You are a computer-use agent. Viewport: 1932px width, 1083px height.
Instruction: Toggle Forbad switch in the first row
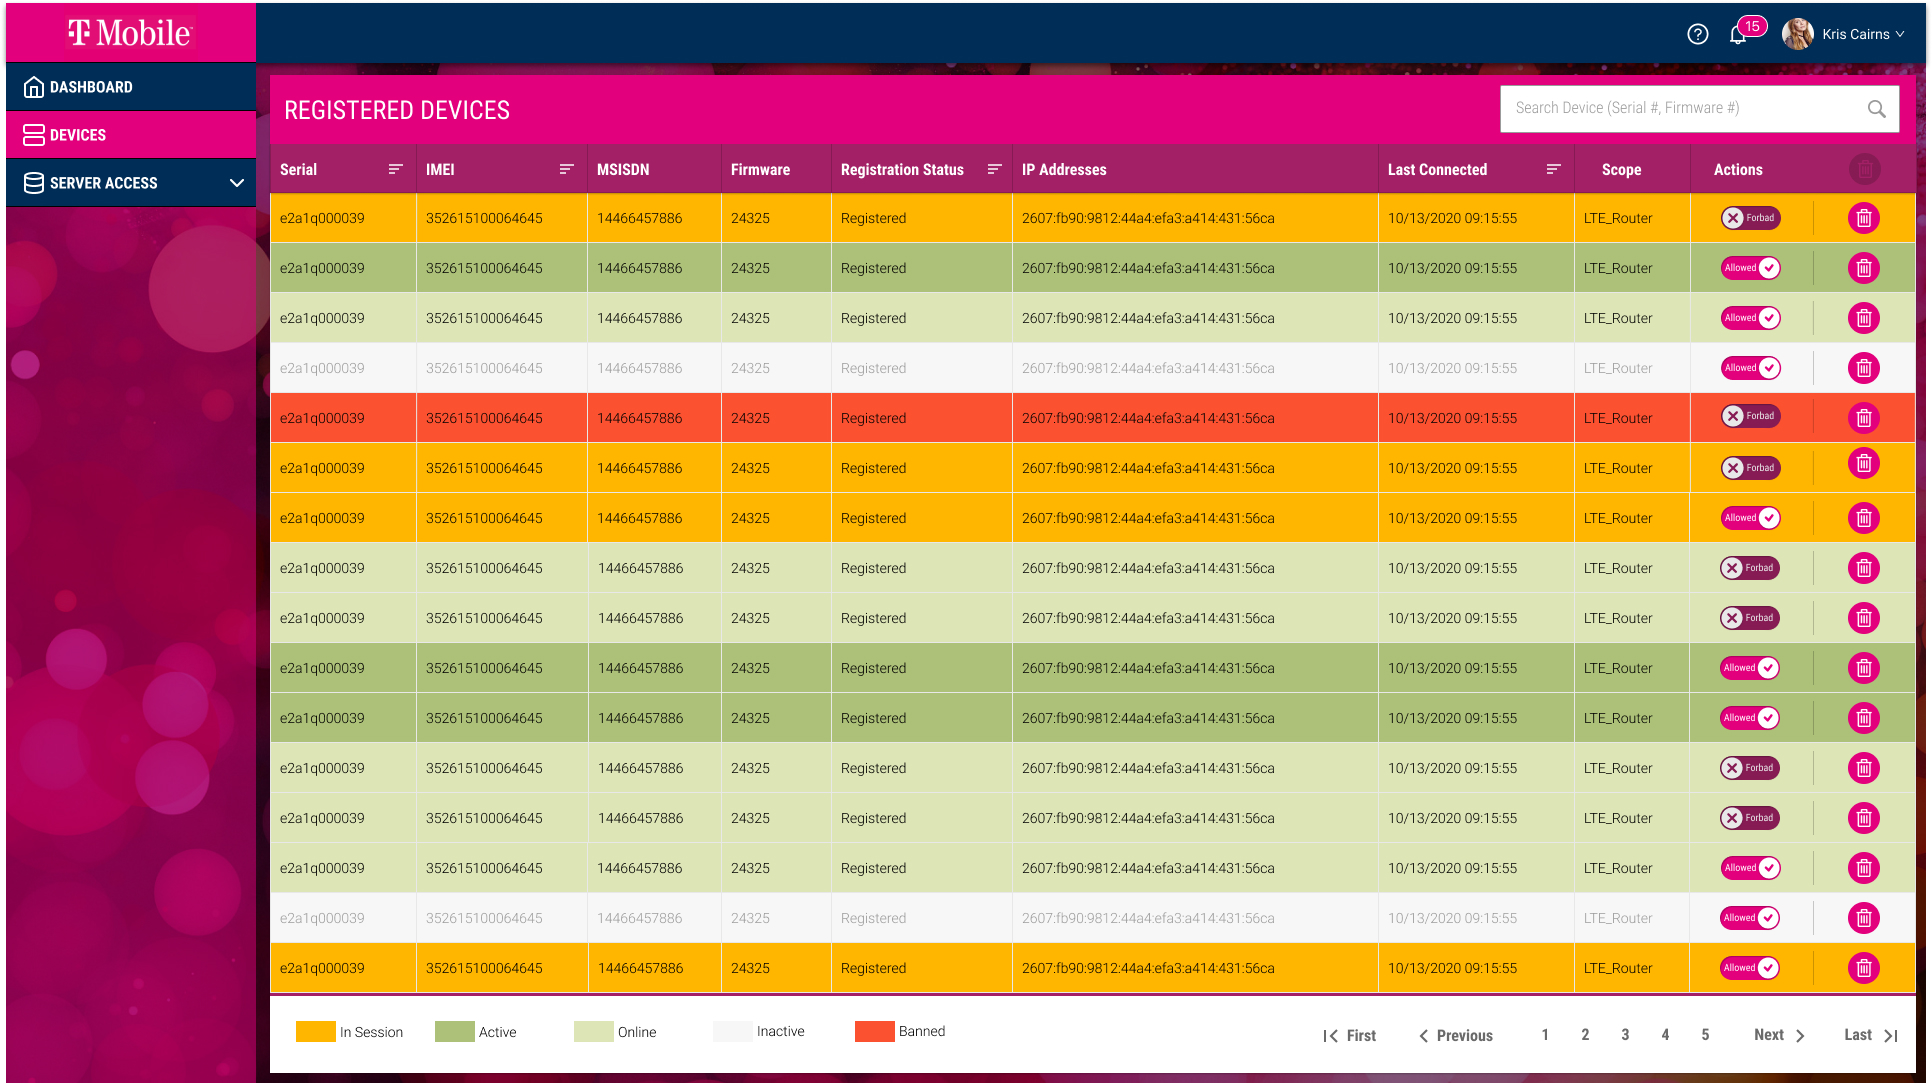(x=1750, y=218)
